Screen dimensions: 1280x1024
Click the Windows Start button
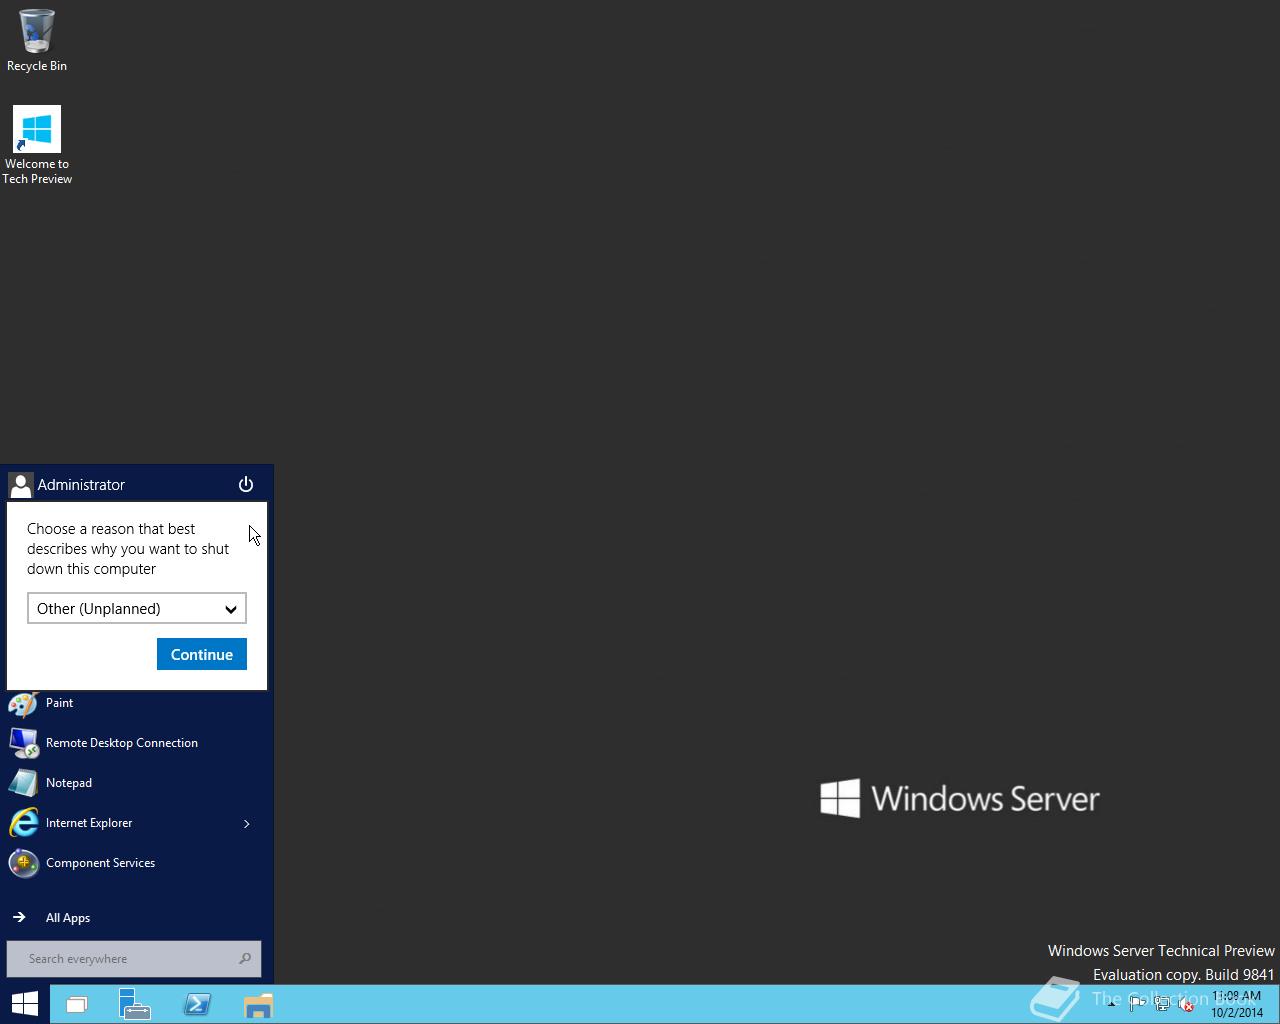[24, 1004]
